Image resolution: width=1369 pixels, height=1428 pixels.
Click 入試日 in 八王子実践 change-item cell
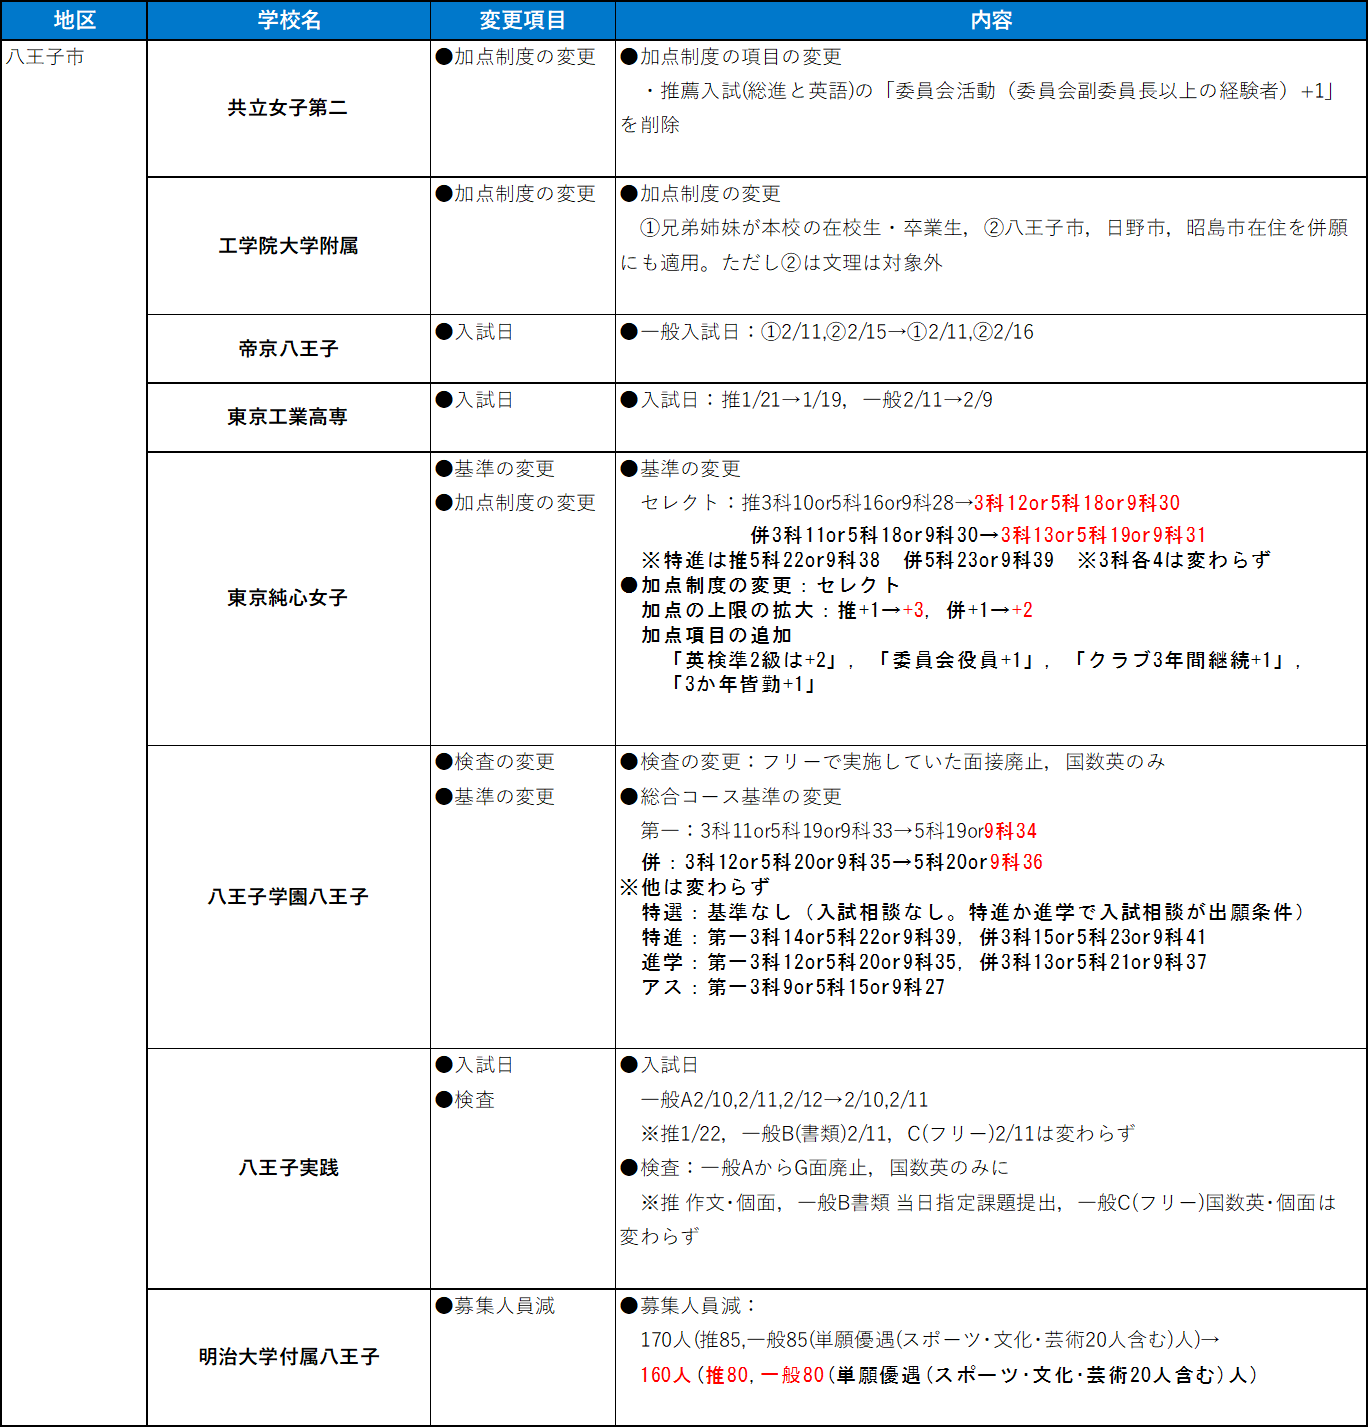click(x=475, y=1065)
